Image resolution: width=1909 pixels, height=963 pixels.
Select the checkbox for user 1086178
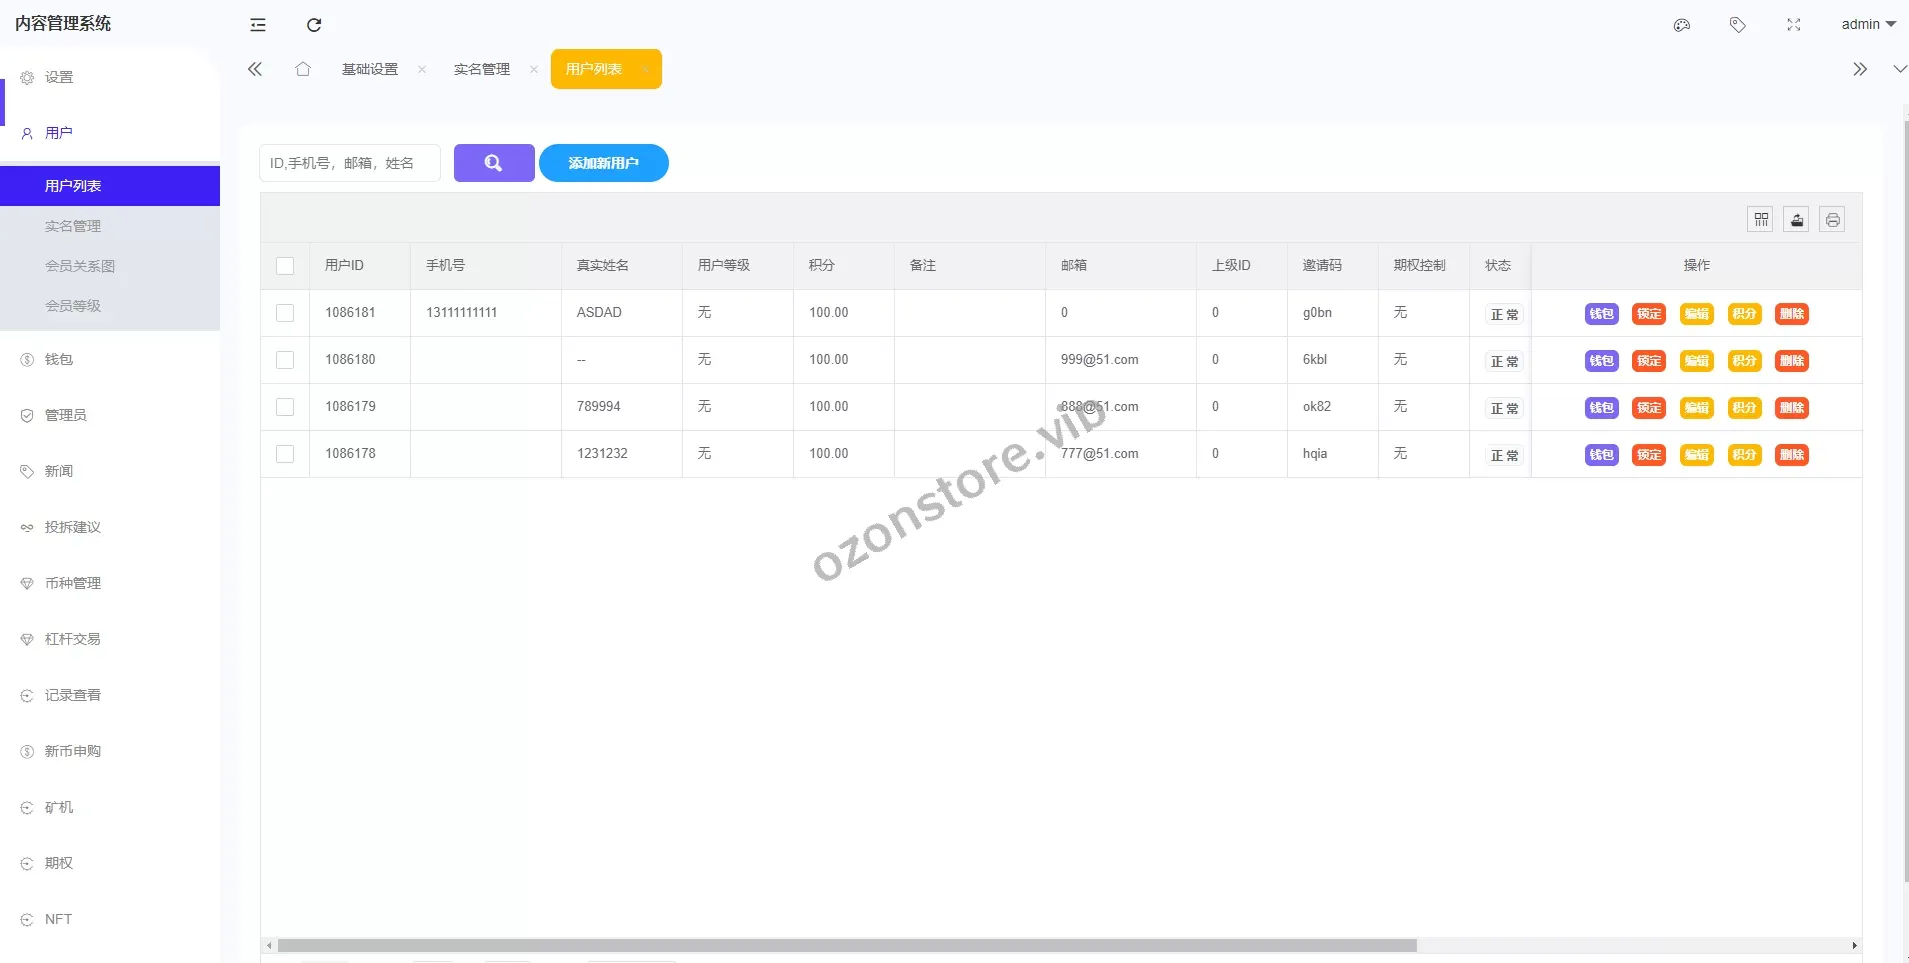[x=285, y=454]
